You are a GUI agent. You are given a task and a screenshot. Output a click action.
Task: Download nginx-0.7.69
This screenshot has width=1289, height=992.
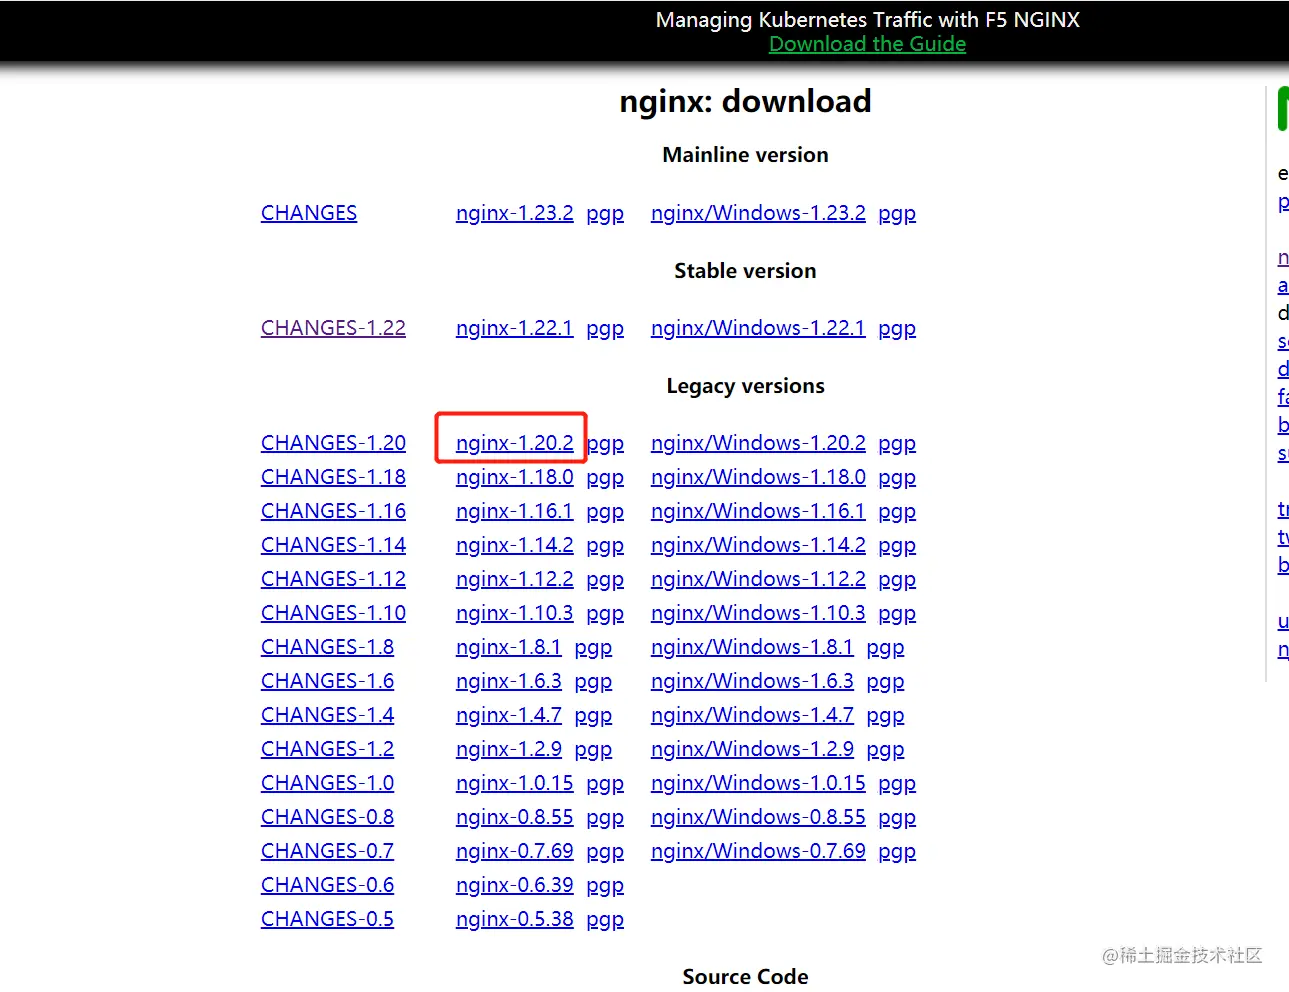coord(515,851)
